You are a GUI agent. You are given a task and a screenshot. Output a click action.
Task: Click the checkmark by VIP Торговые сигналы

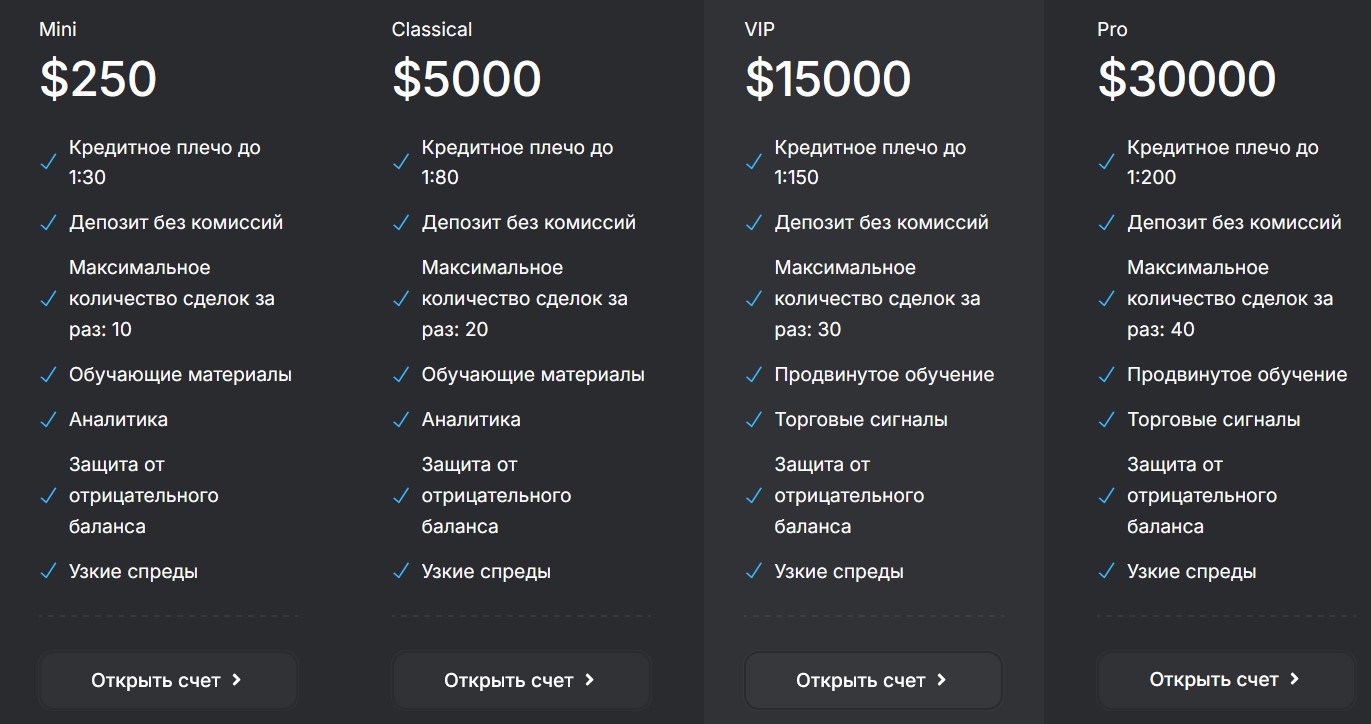753,420
